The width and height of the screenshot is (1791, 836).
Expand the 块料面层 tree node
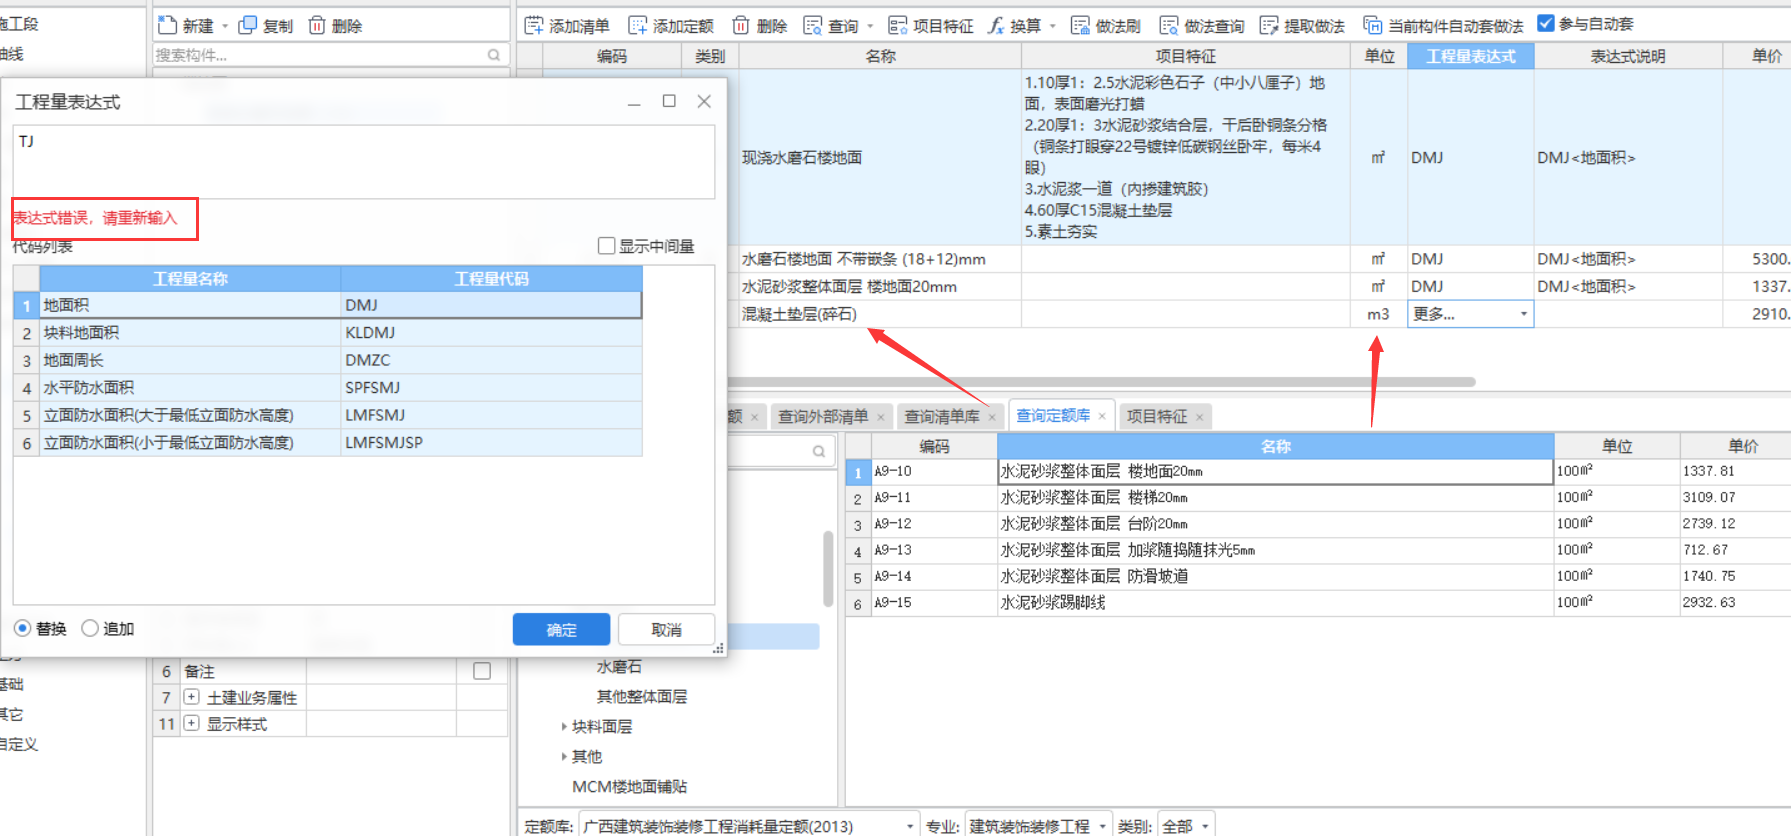click(564, 727)
